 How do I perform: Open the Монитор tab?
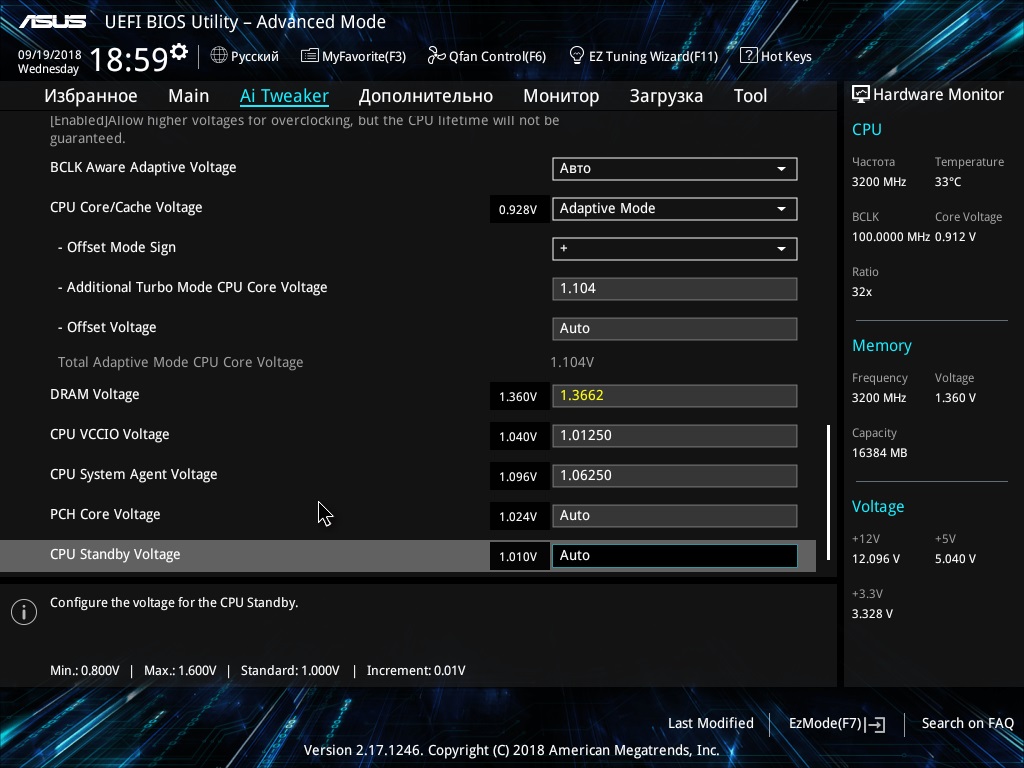561,96
